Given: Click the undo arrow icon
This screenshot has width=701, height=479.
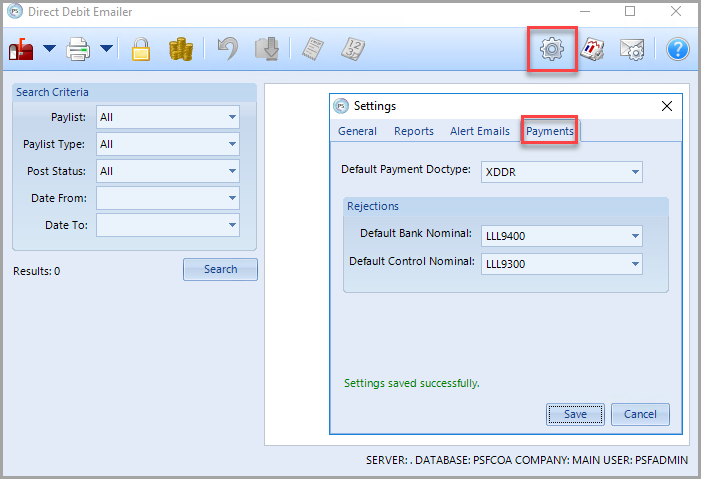Looking at the screenshot, I should [228, 49].
